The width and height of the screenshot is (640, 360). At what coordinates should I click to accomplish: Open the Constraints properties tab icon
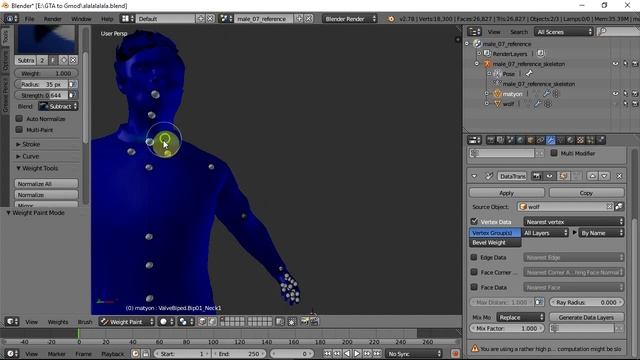point(540,140)
